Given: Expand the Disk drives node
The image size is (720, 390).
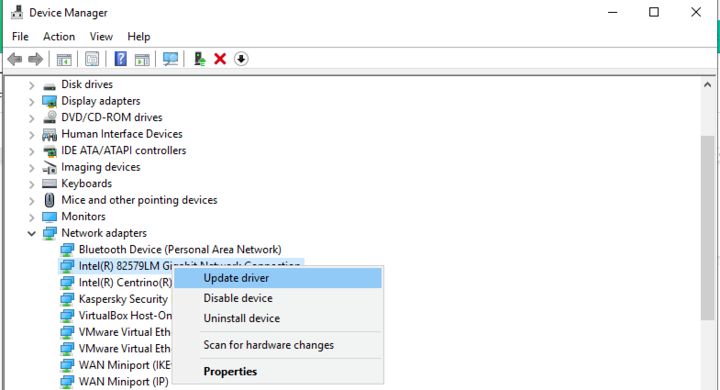Looking at the screenshot, I should [x=31, y=85].
